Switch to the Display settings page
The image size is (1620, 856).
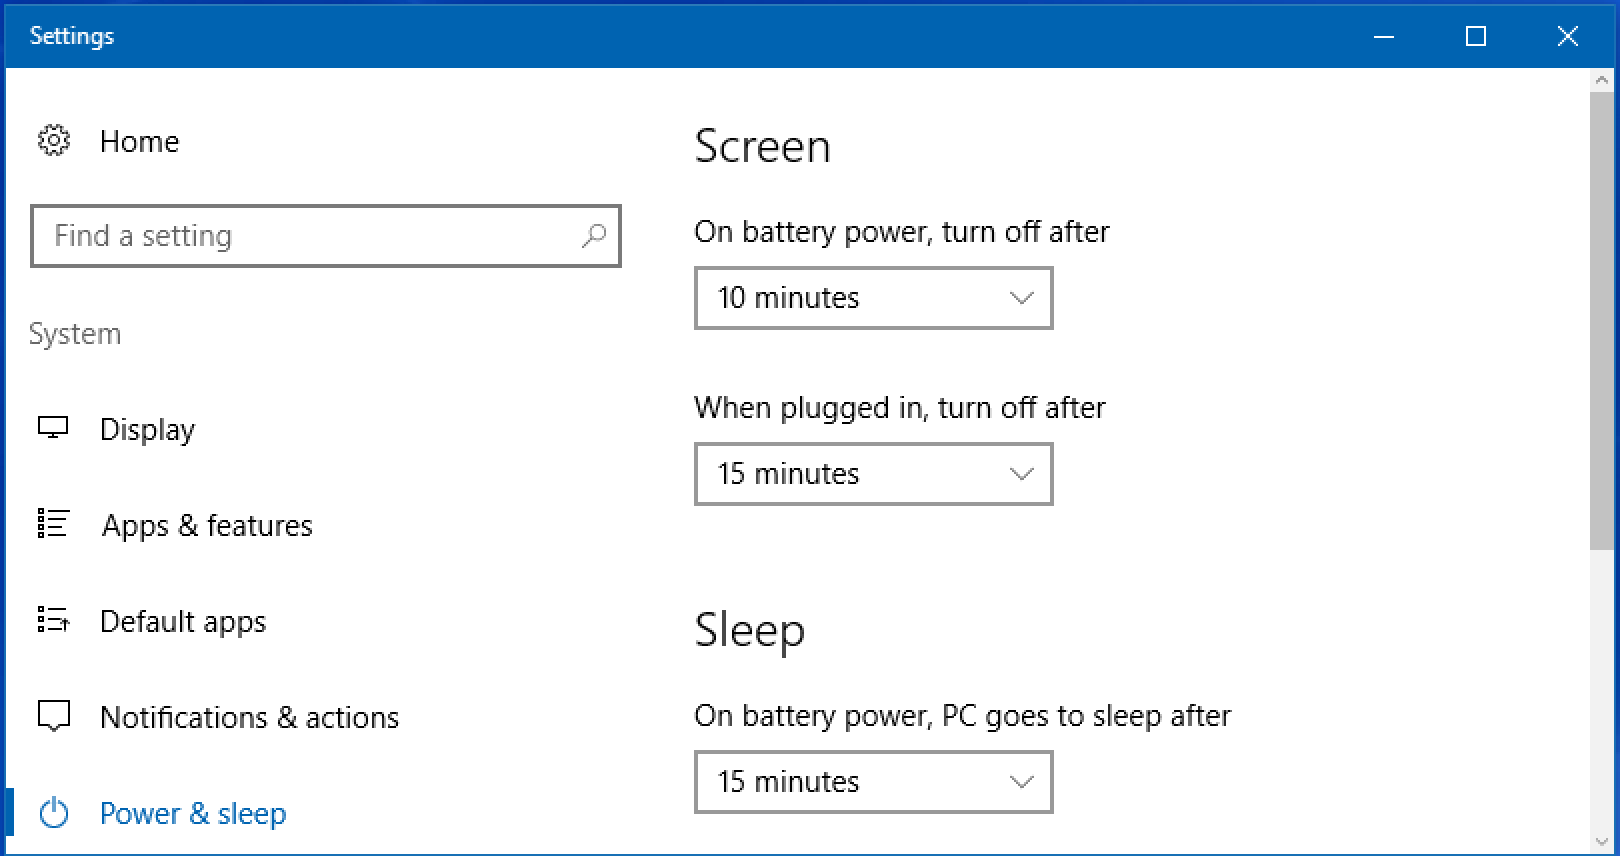point(147,428)
